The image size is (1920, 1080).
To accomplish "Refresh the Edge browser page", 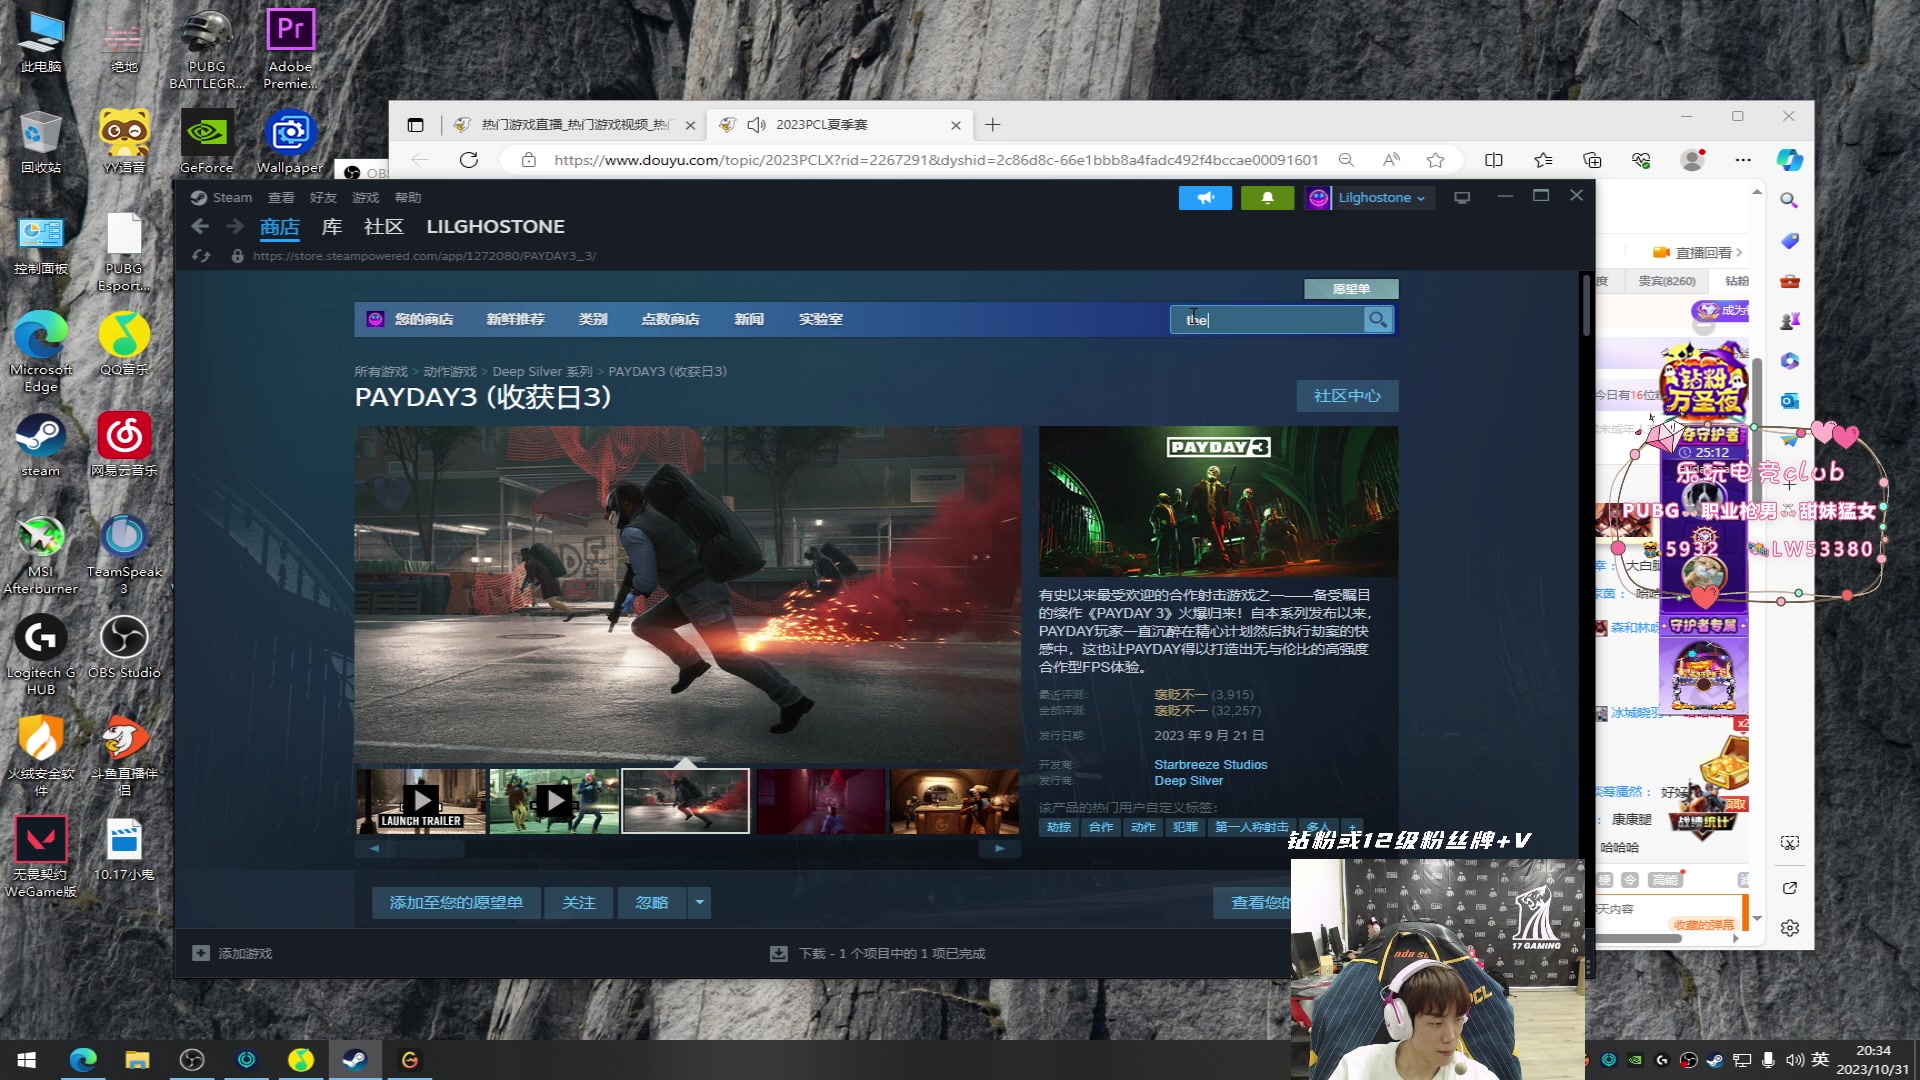I will pyautogui.click(x=469, y=160).
